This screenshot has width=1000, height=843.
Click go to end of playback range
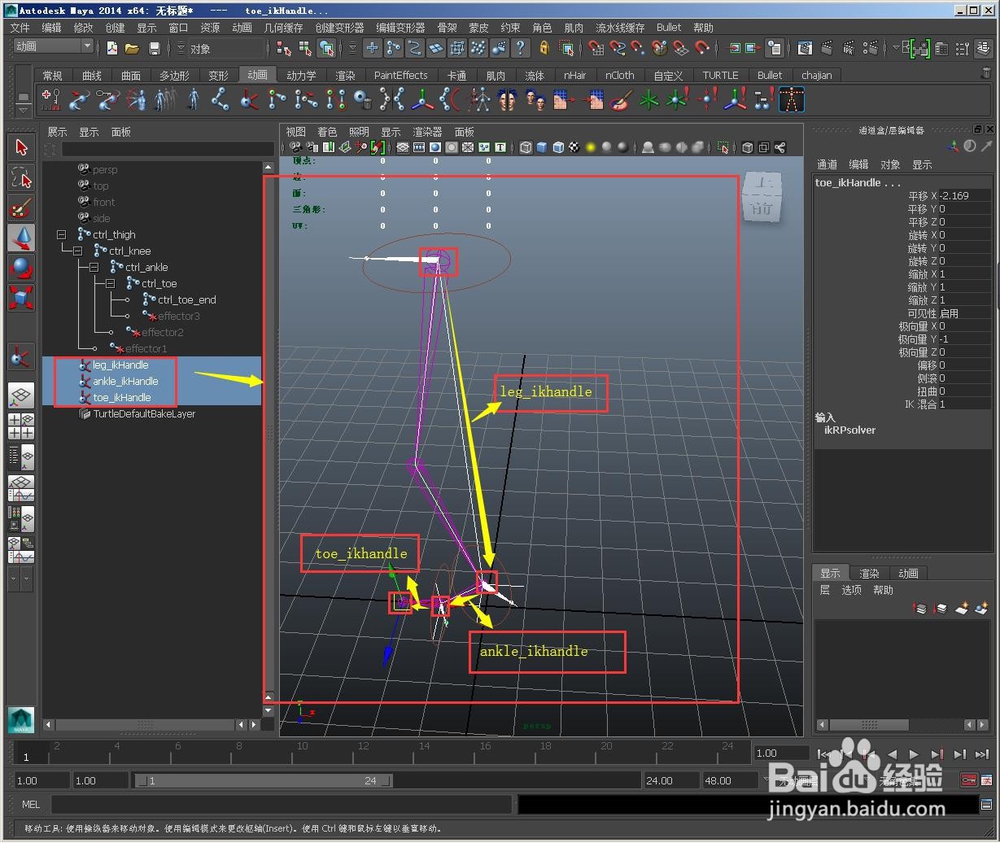982,754
